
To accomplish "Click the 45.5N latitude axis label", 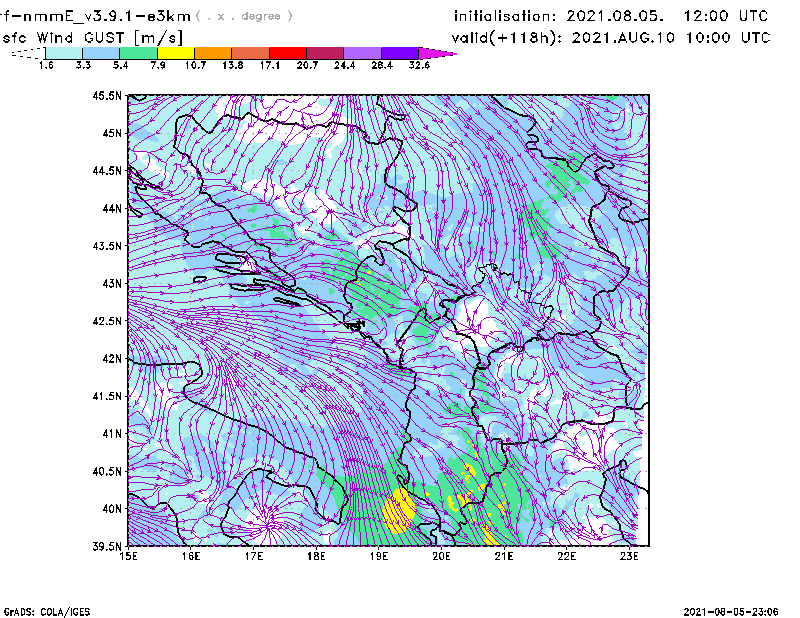I will pos(107,96).
